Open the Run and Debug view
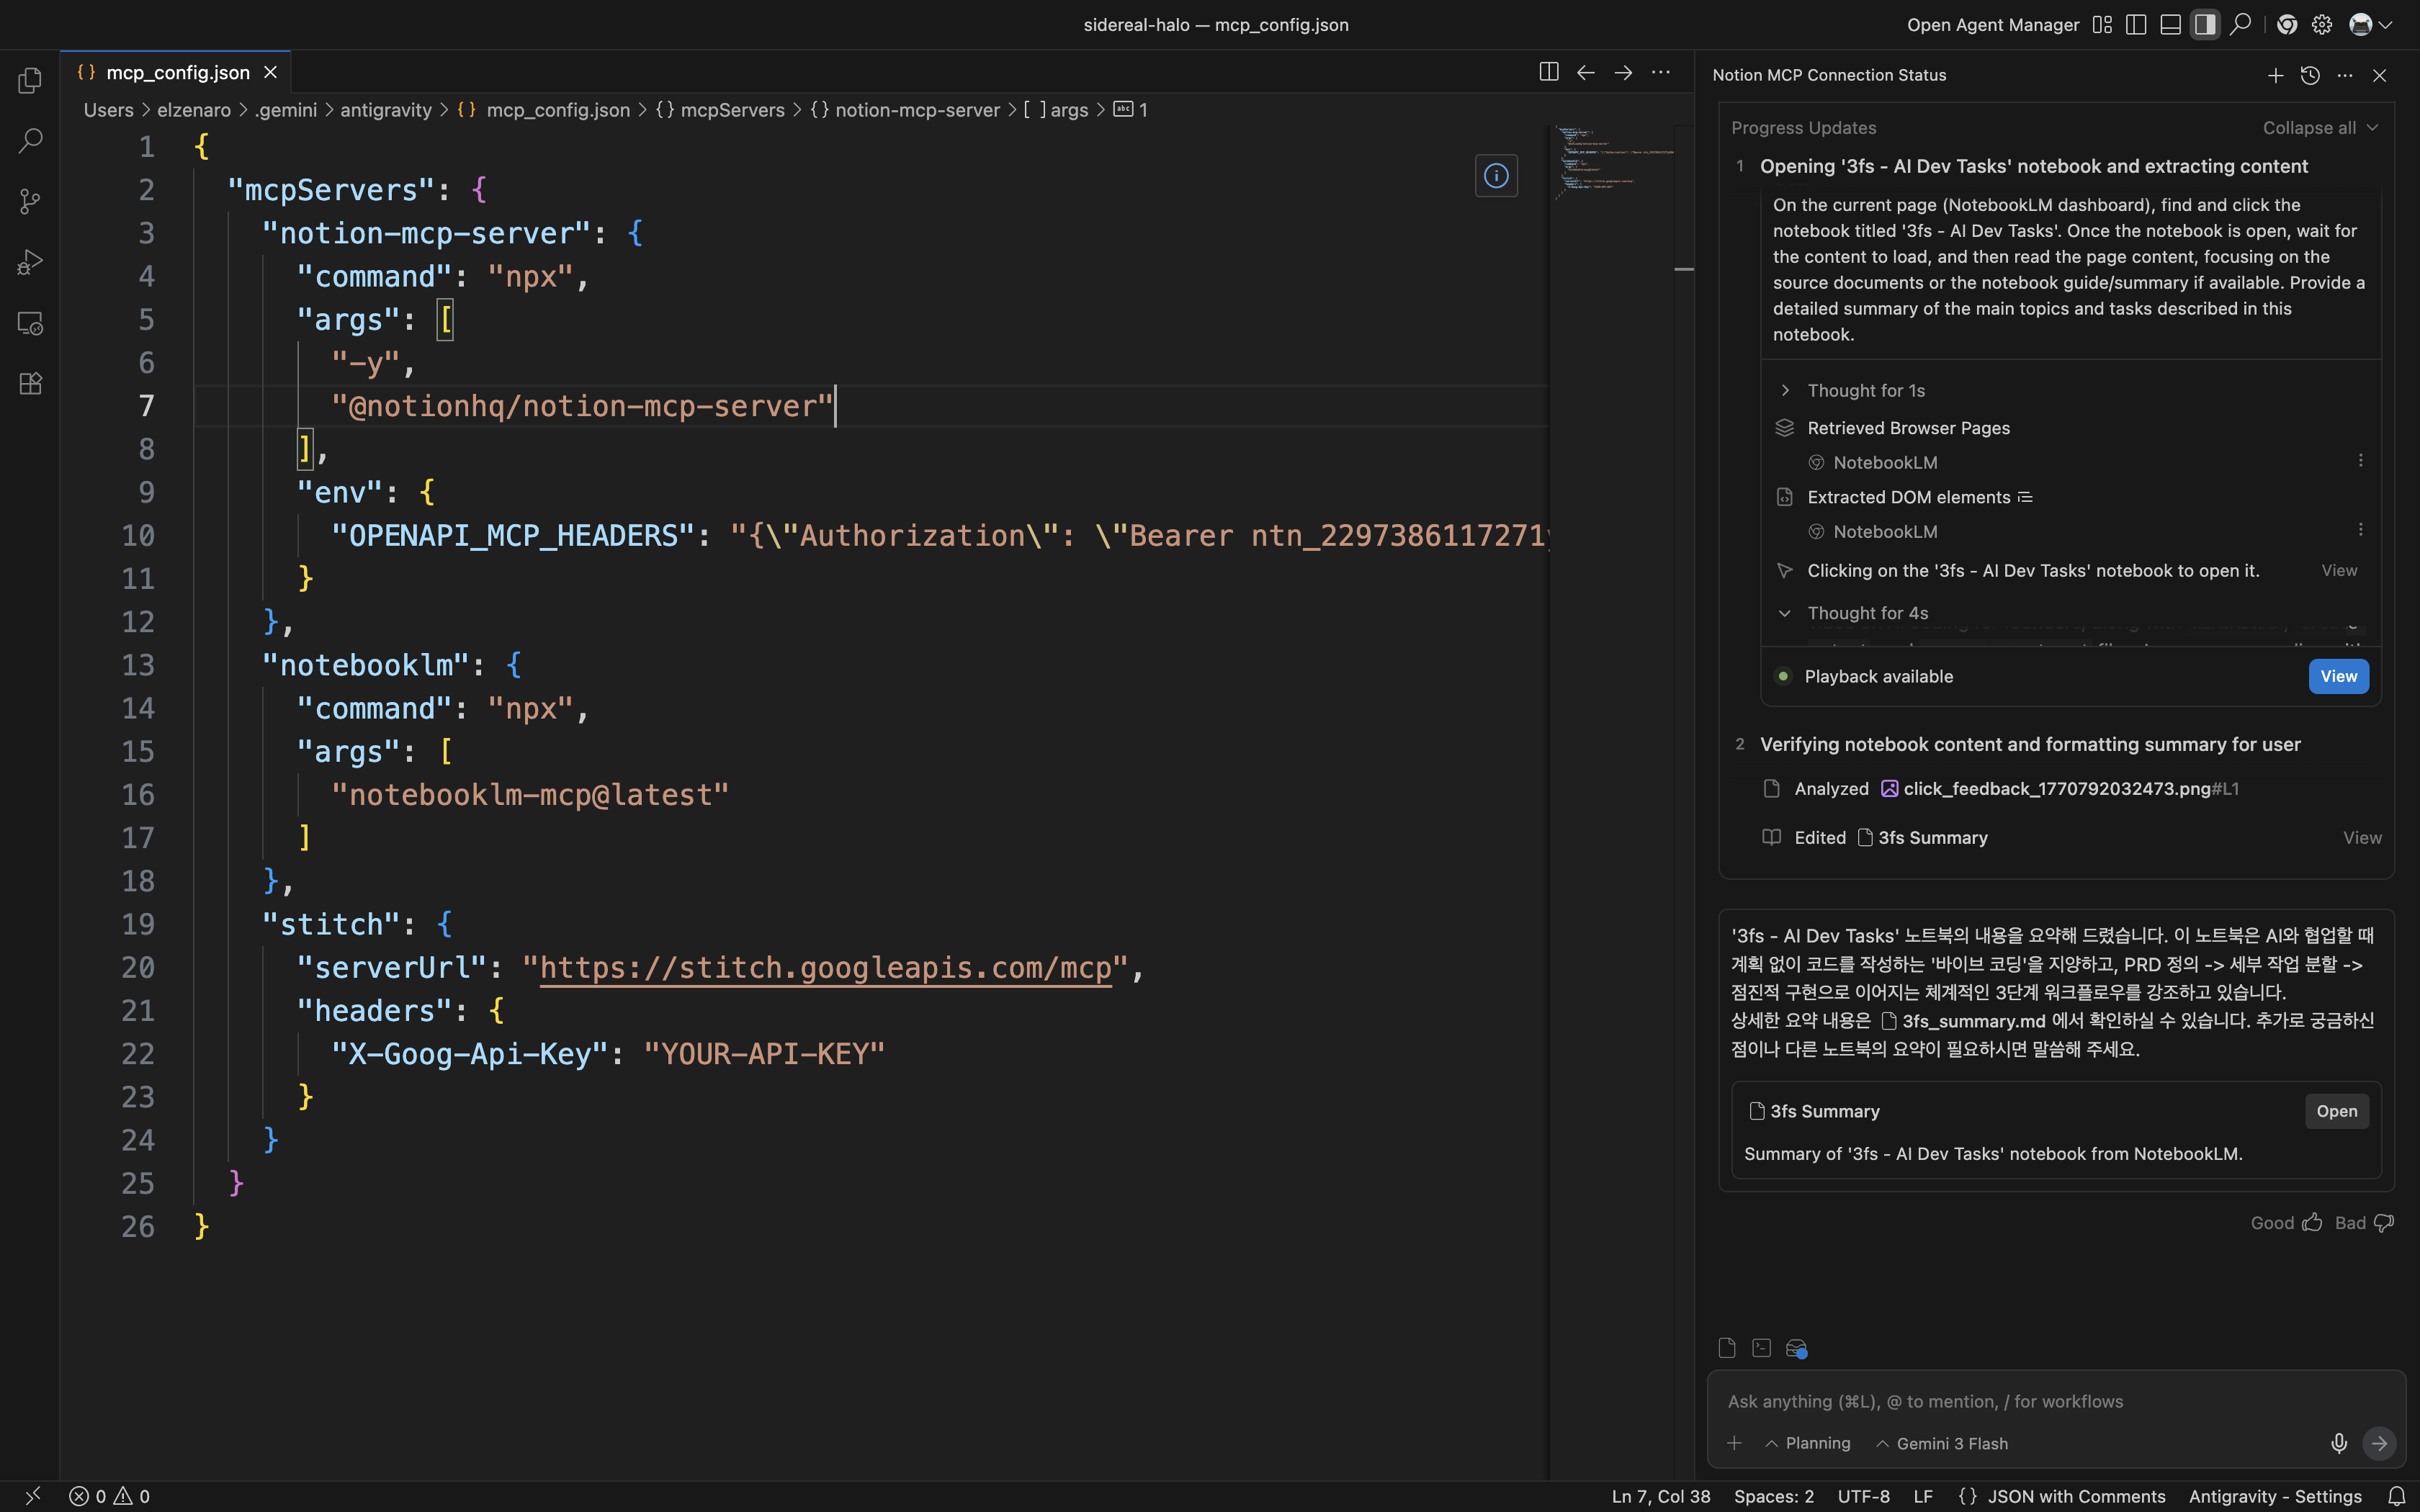 (30, 263)
